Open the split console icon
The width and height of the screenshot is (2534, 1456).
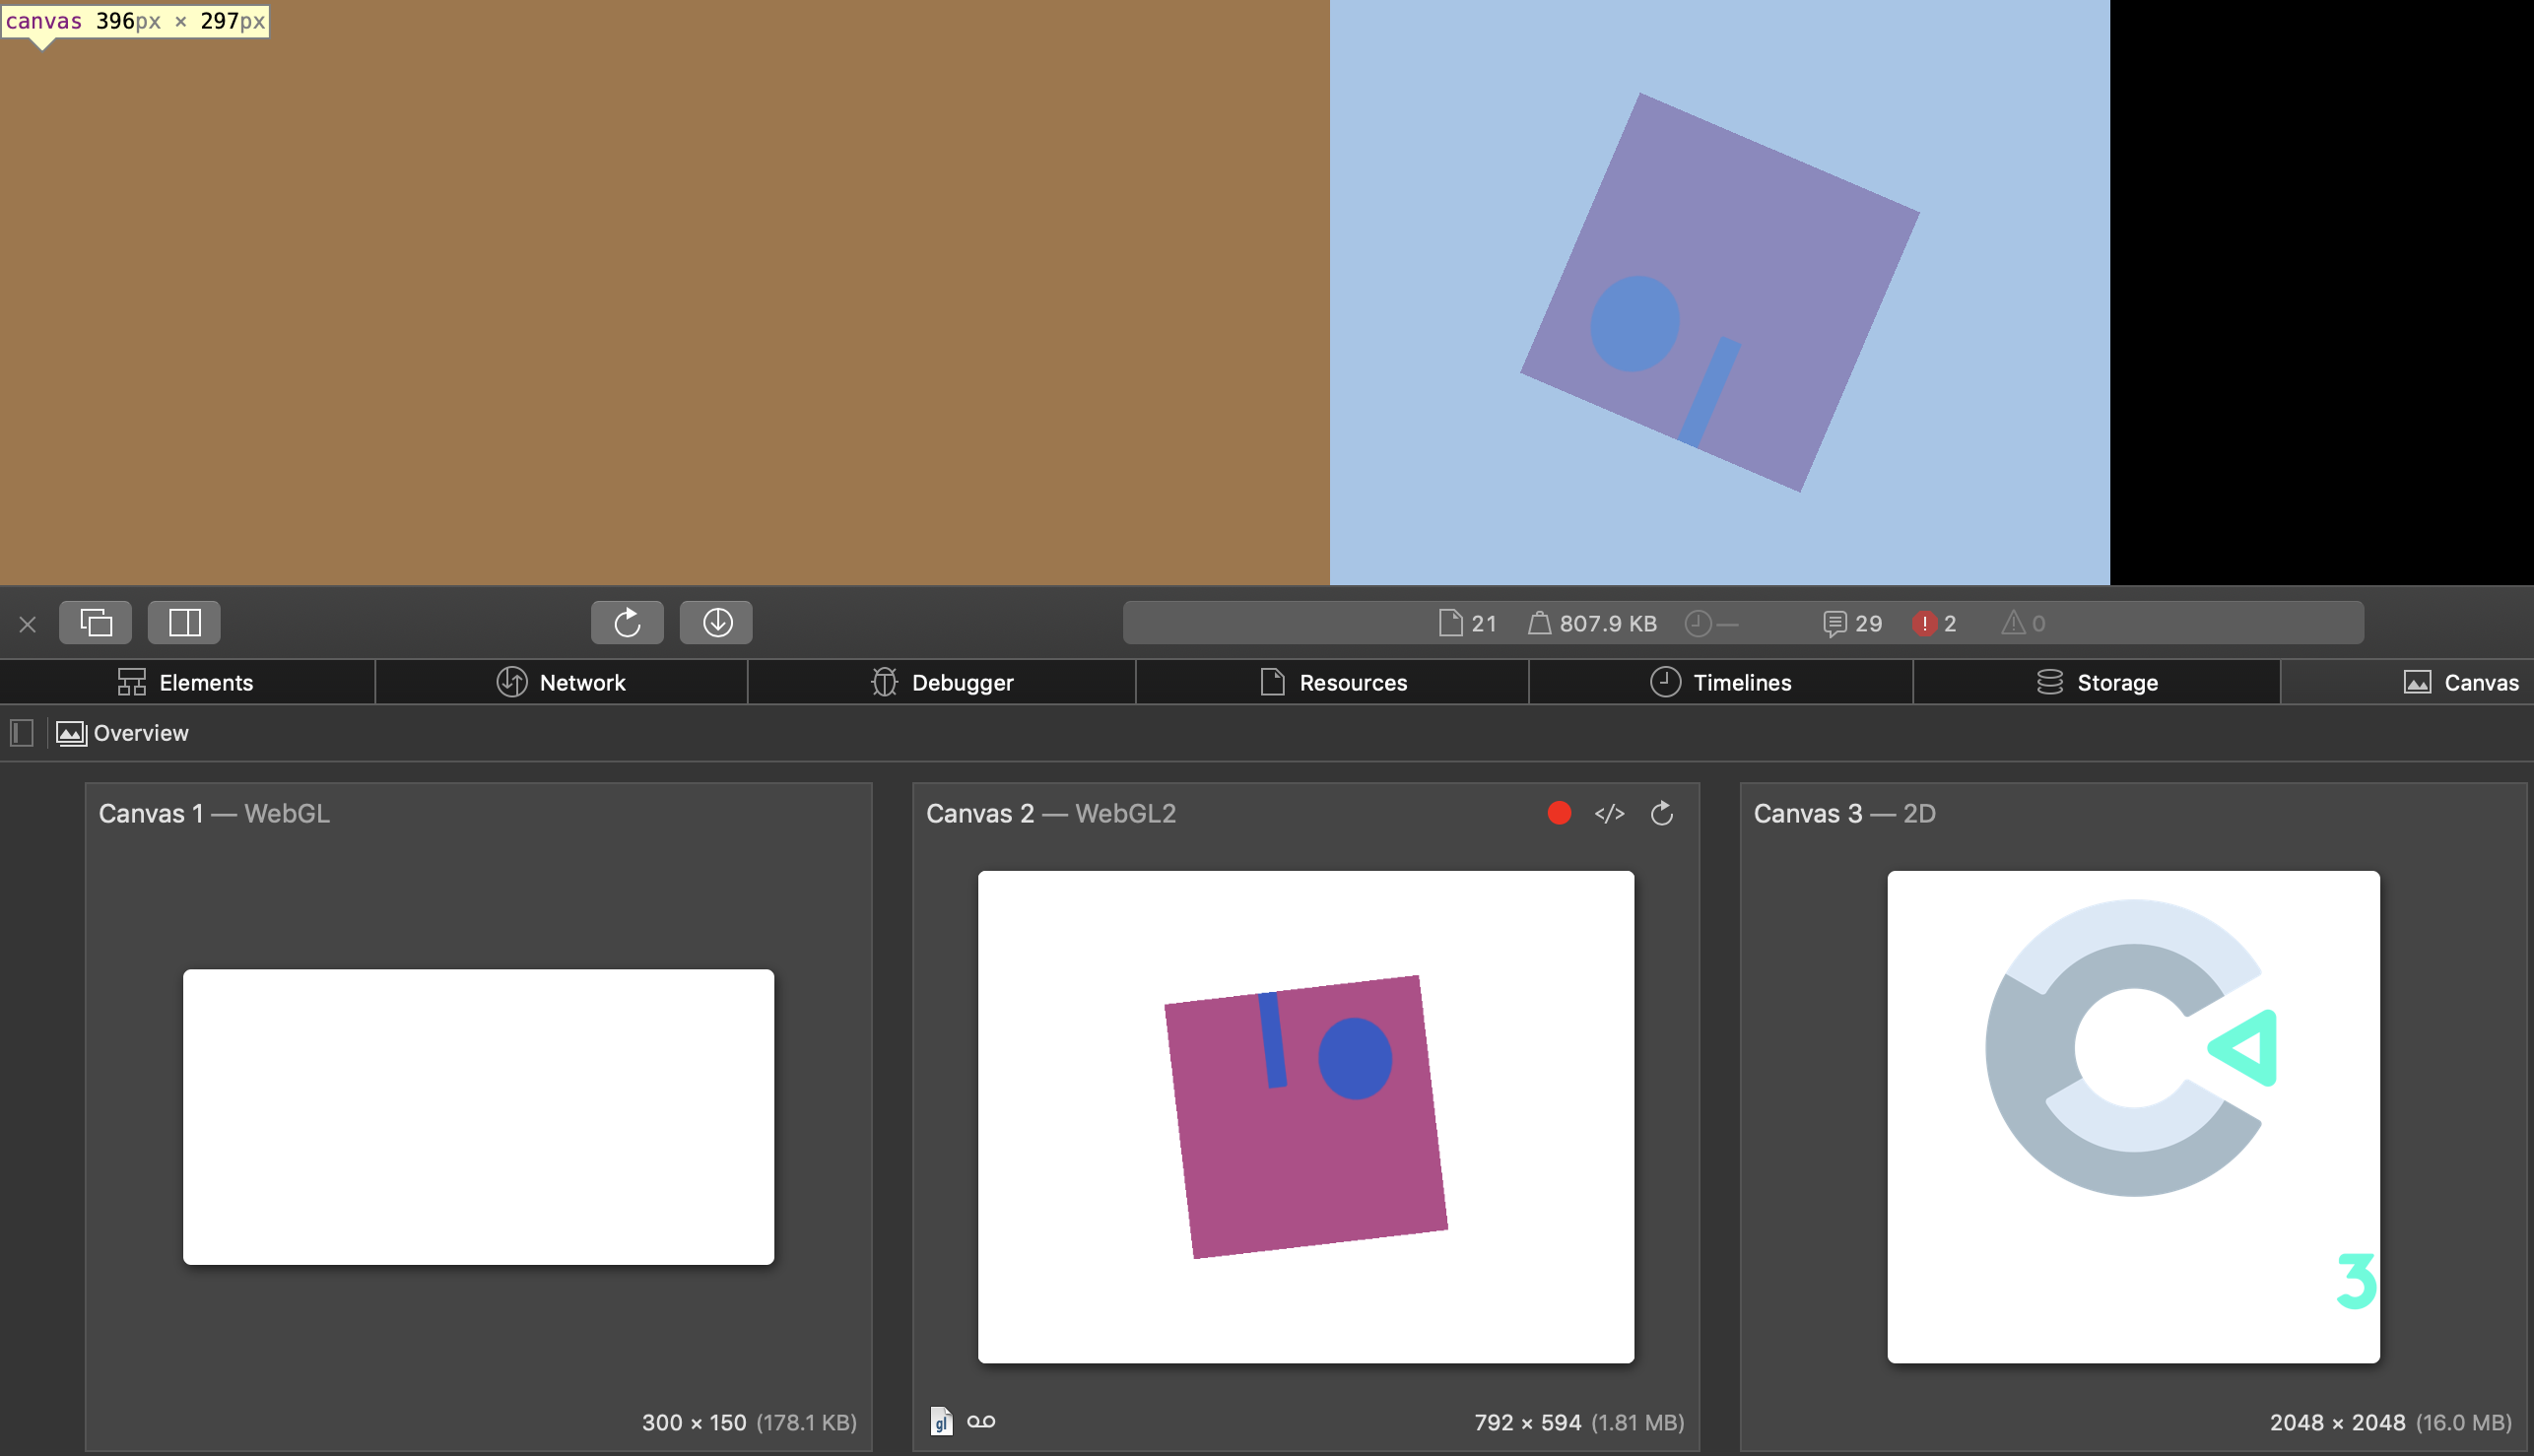[183, 622]
